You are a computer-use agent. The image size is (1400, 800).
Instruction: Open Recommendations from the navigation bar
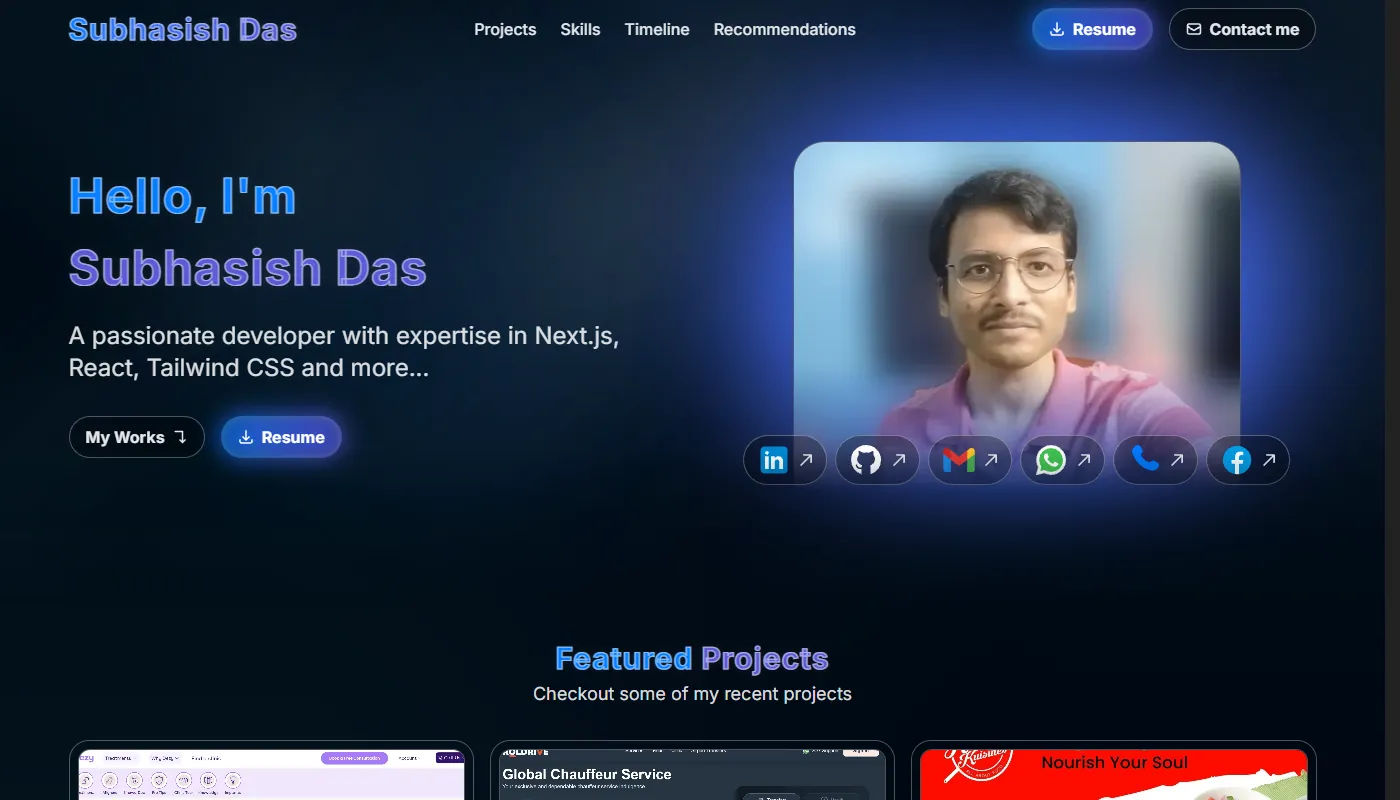785,29
